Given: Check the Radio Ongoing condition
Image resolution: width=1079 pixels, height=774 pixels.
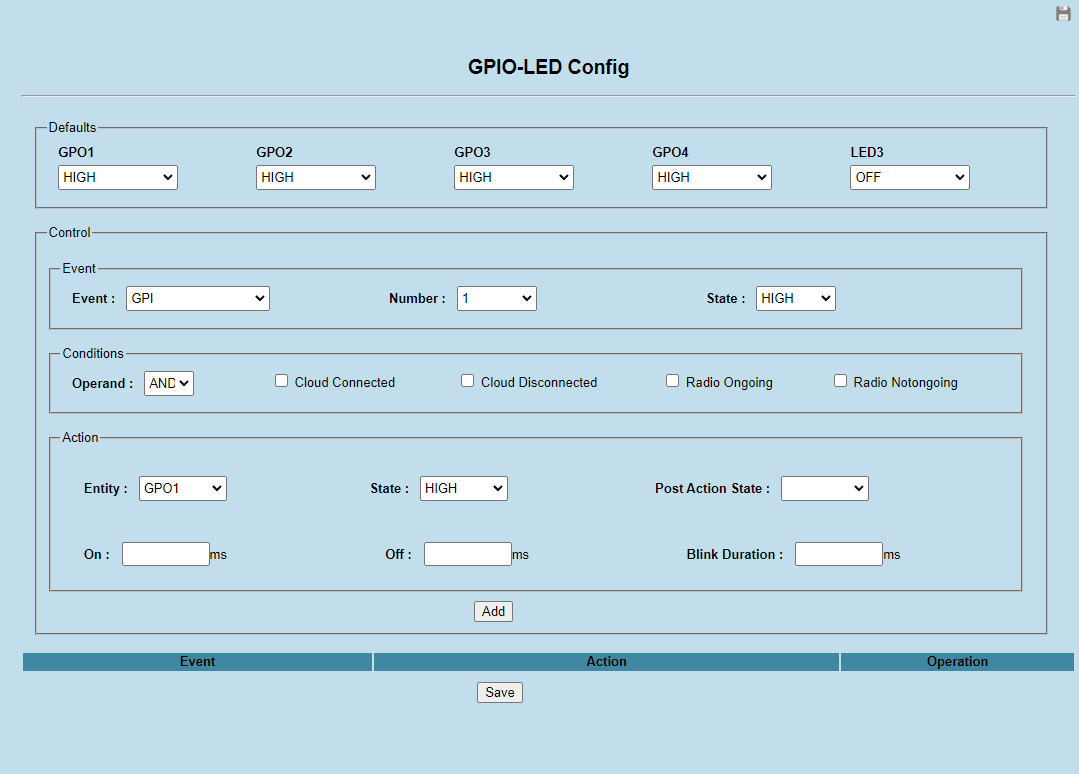Looking at the screenshot, I should [x=672, y=380].
